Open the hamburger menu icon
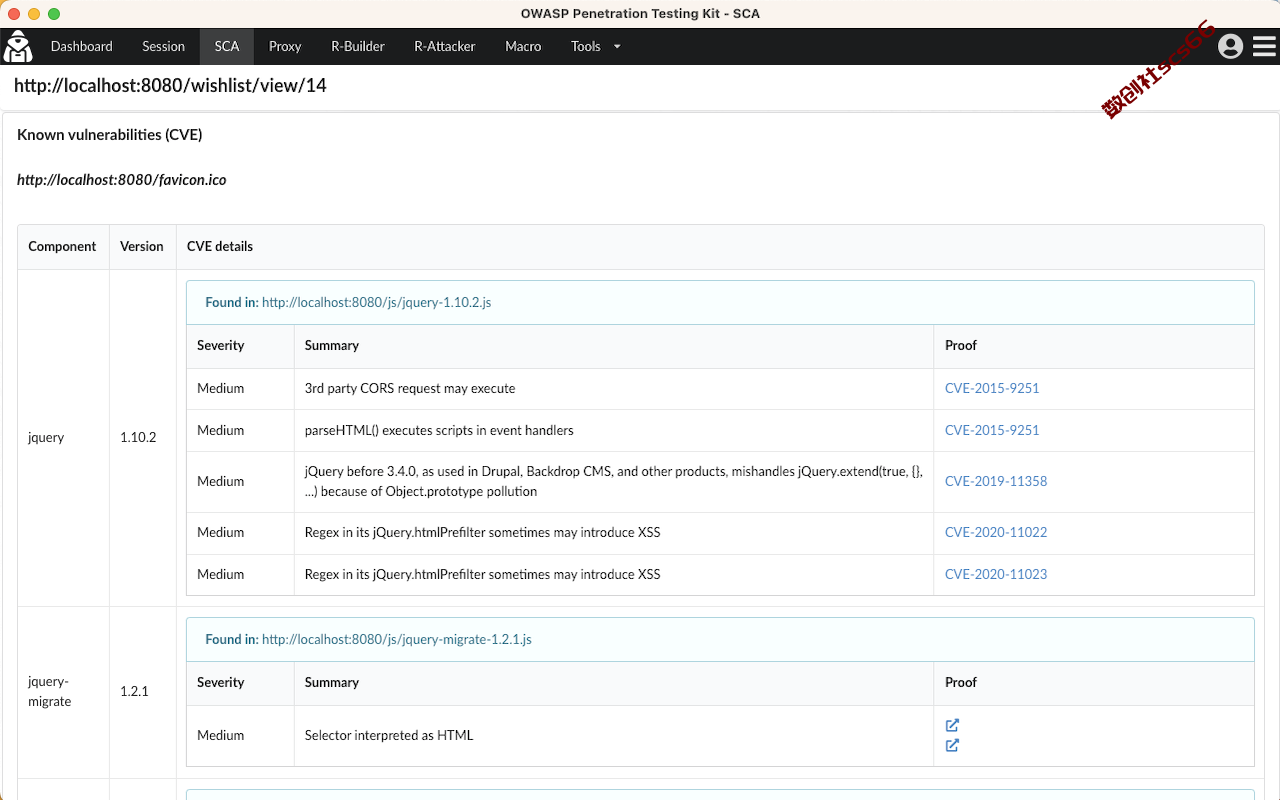1280x800 pixels. pos(1264,46)
